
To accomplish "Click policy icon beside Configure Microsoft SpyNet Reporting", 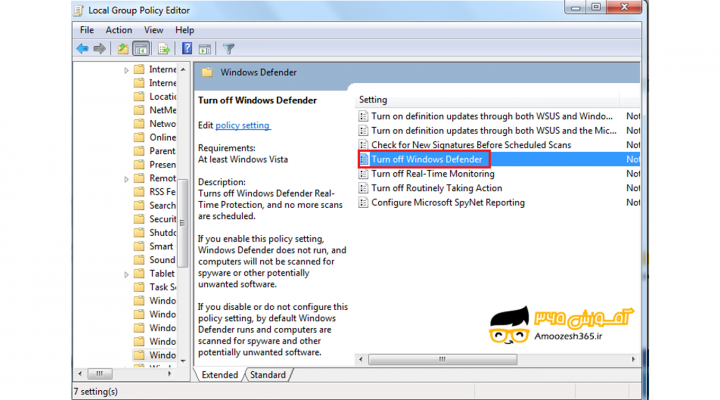I will tap(363, 203).
